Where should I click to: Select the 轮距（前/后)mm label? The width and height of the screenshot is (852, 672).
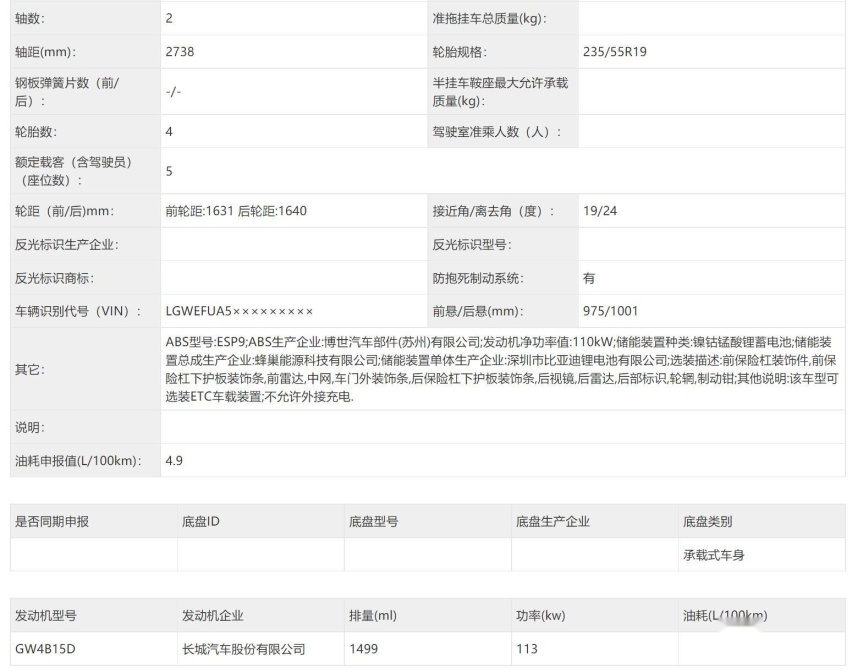tap(65, 211)
